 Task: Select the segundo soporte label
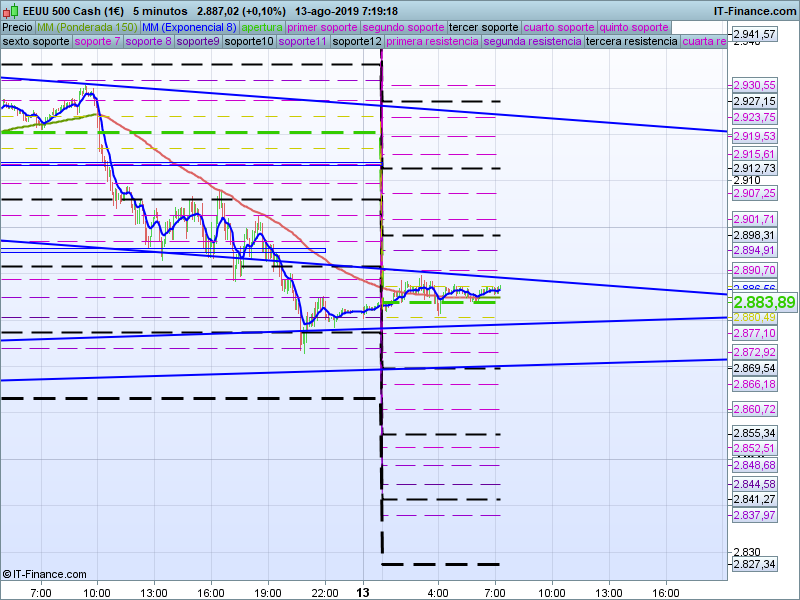coord(402,27)
